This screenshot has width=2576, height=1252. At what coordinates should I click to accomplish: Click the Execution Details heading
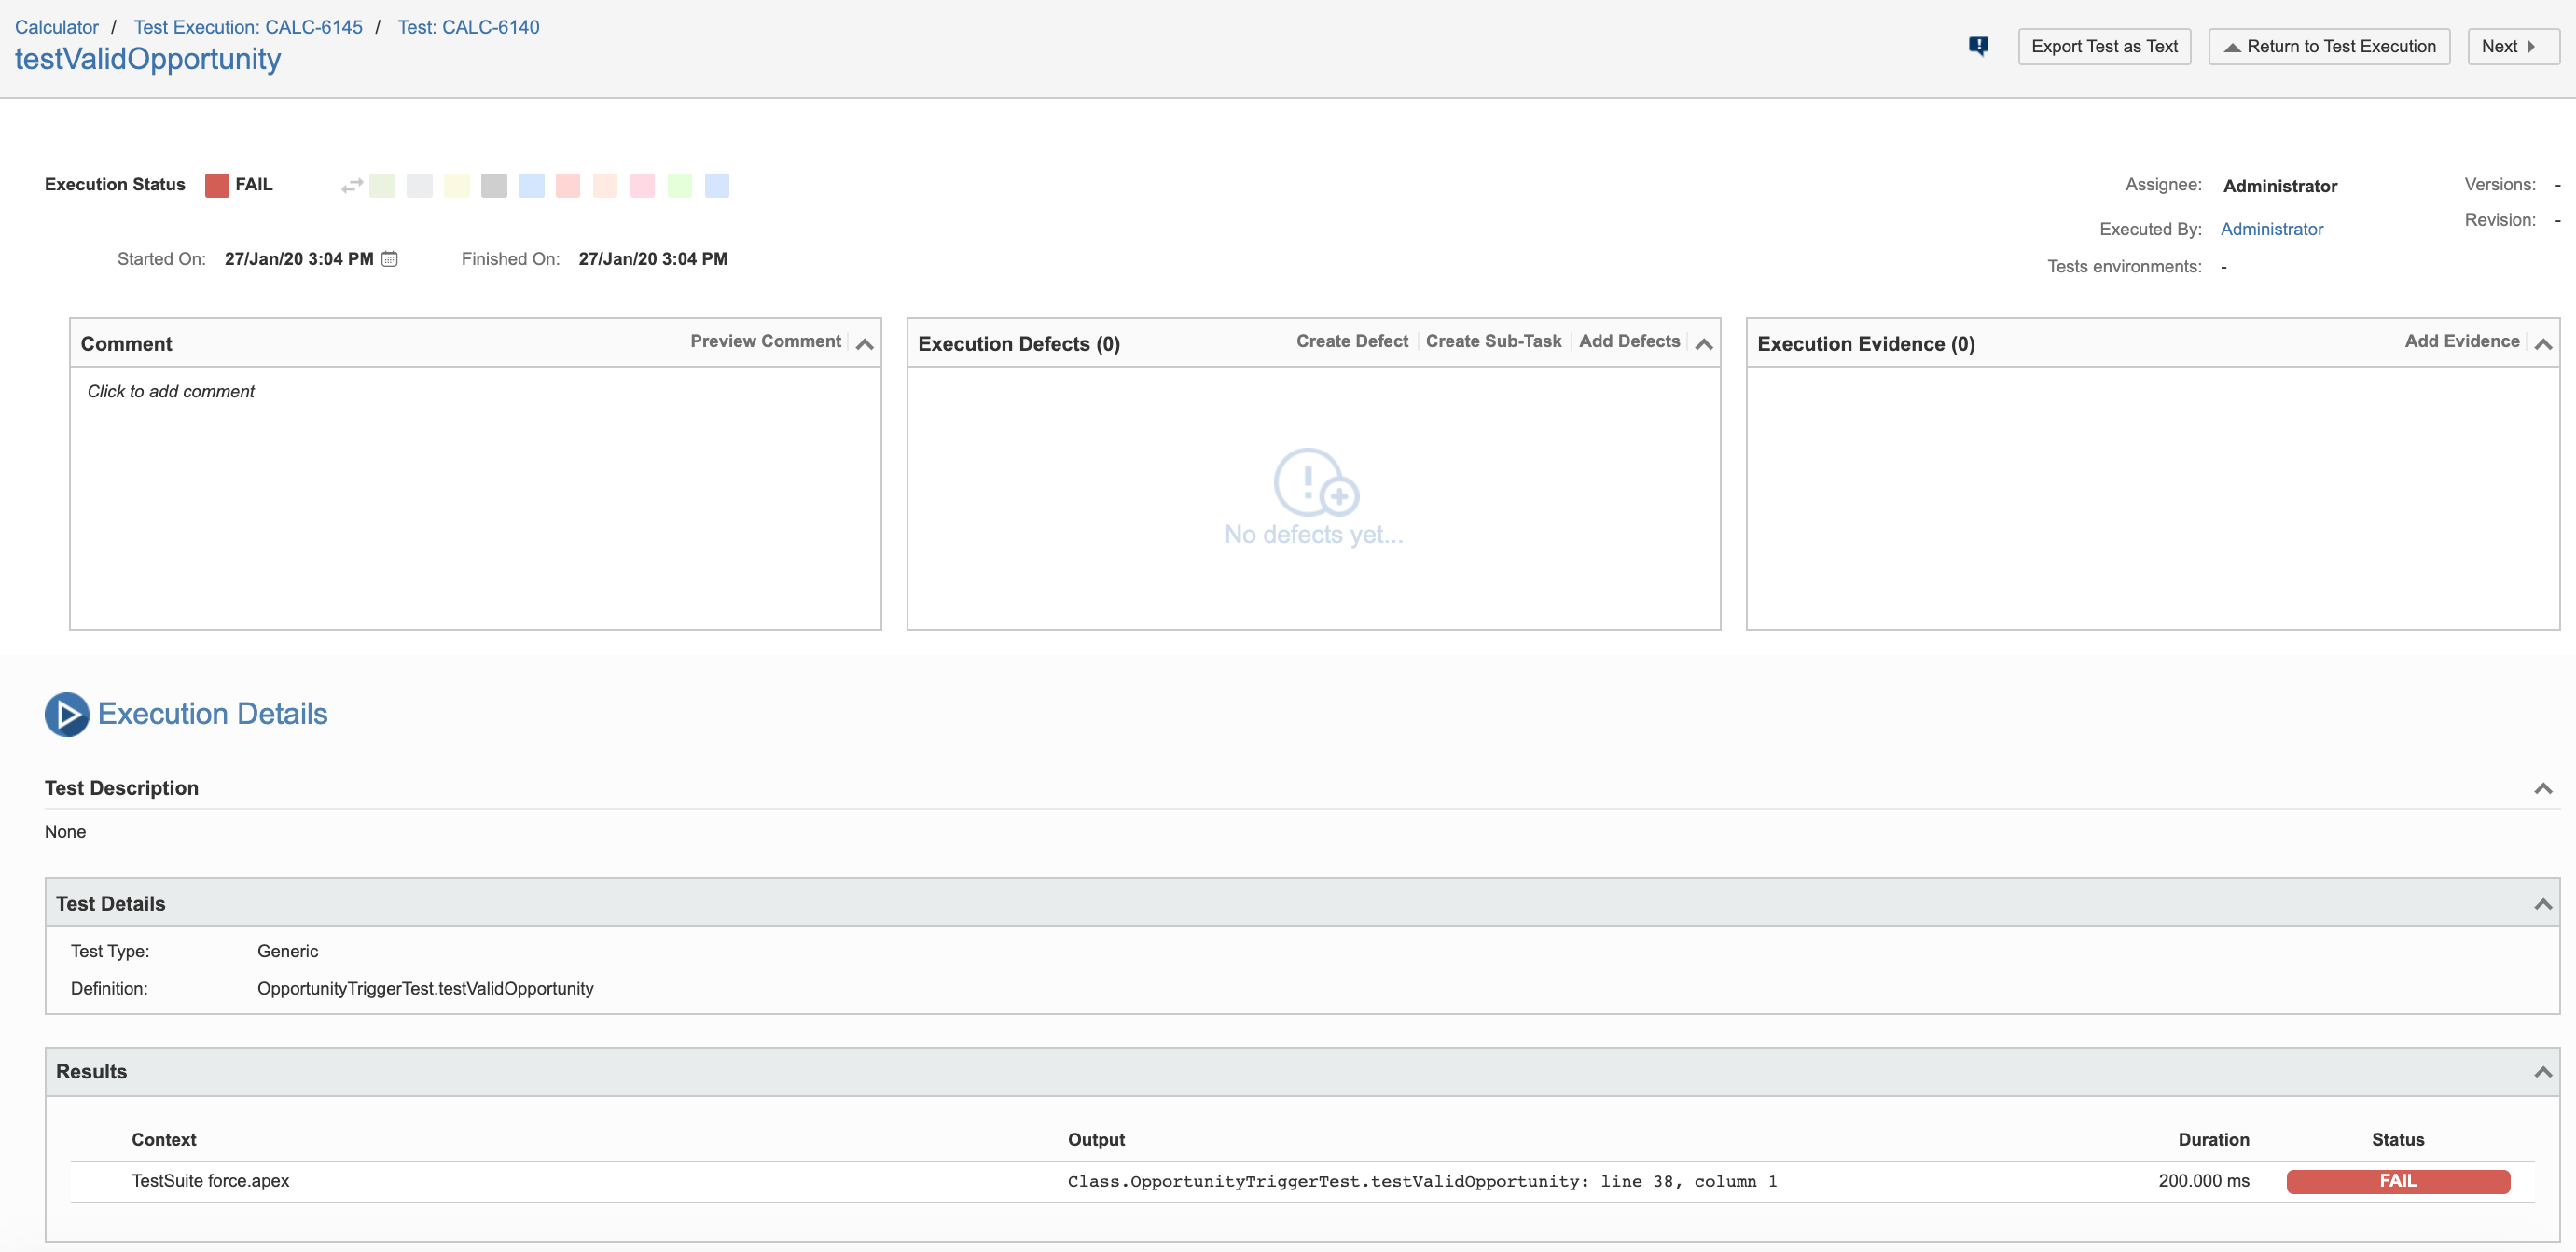212,714
